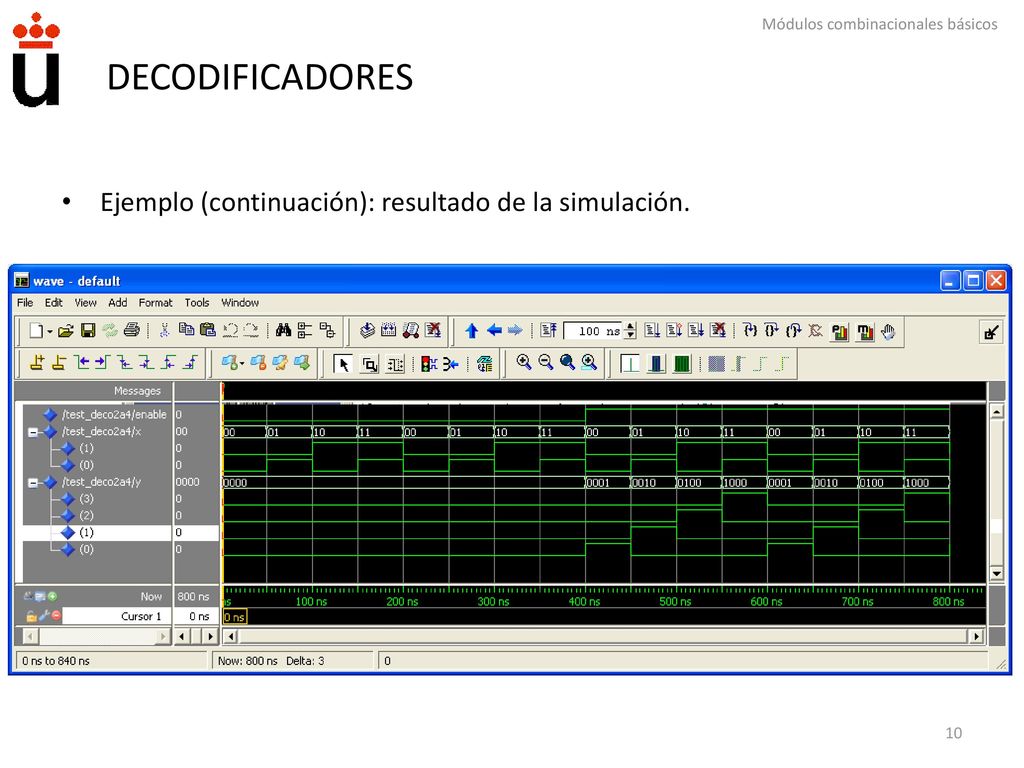This screenshot has width=1024, height=768.
Task: Toggle the Zoom mode tool
Action: click(x=370, y=364)
